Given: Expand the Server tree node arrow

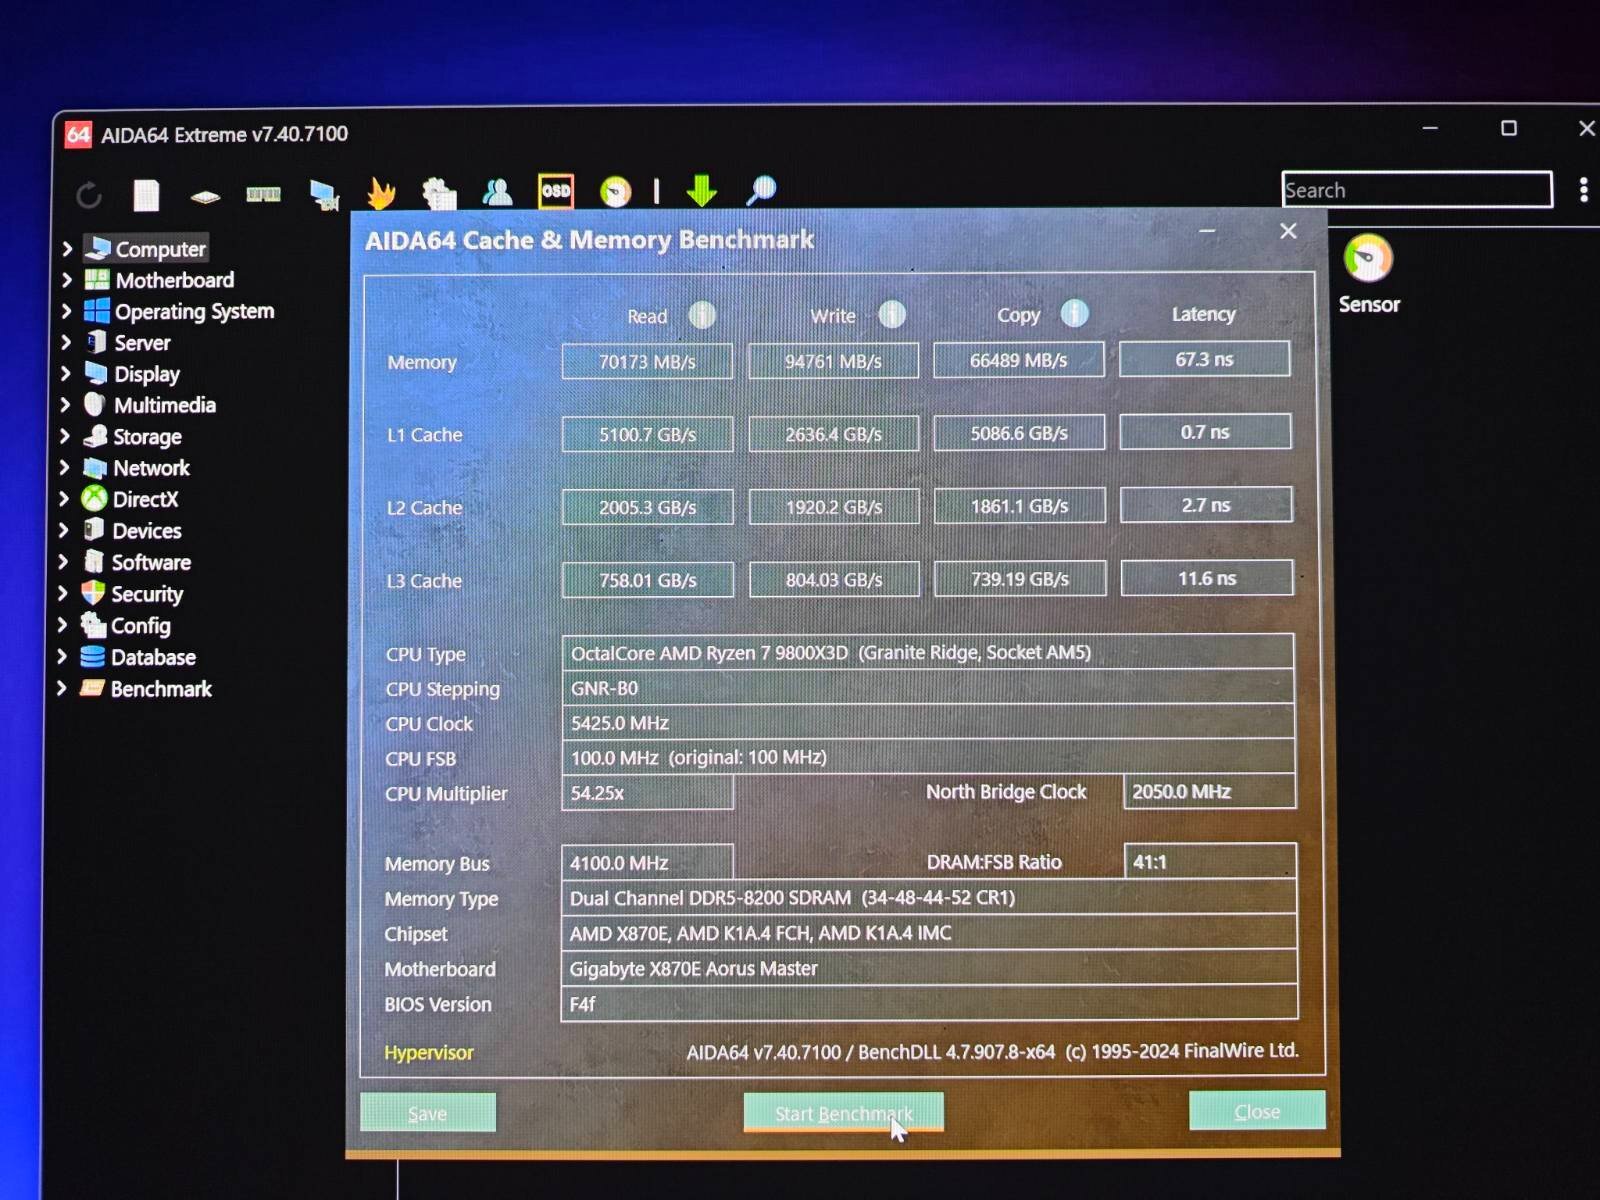Looking at the screenshot, I should click(x=66, y=342).
